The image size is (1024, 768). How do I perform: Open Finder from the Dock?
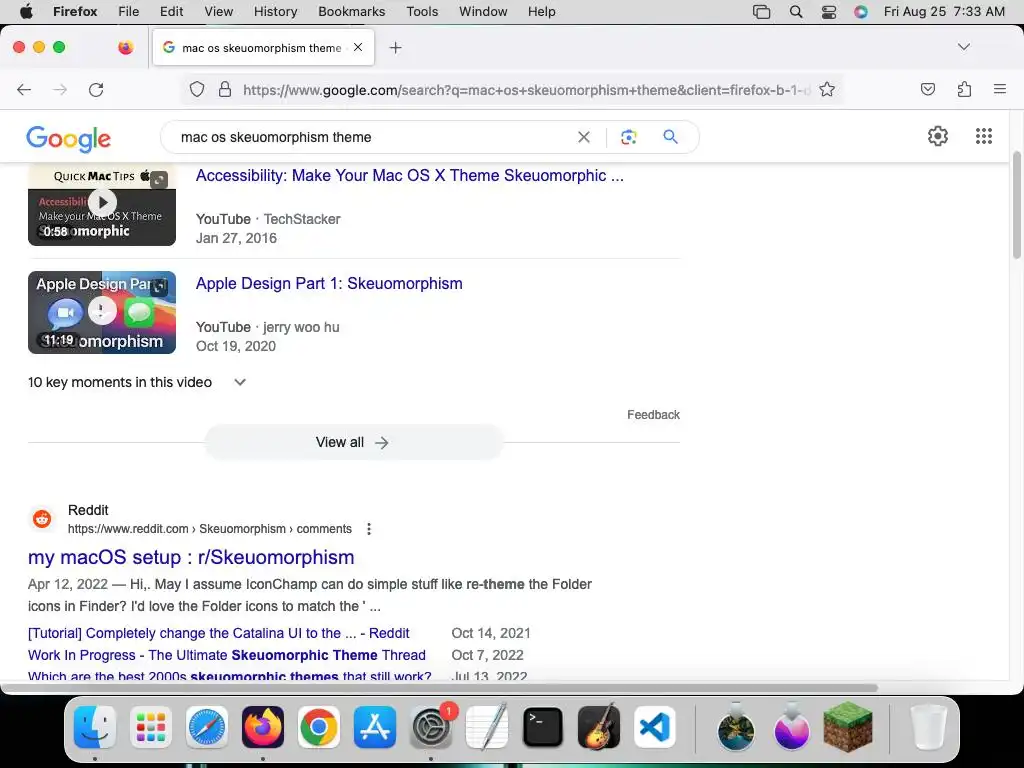coord(95,727)
